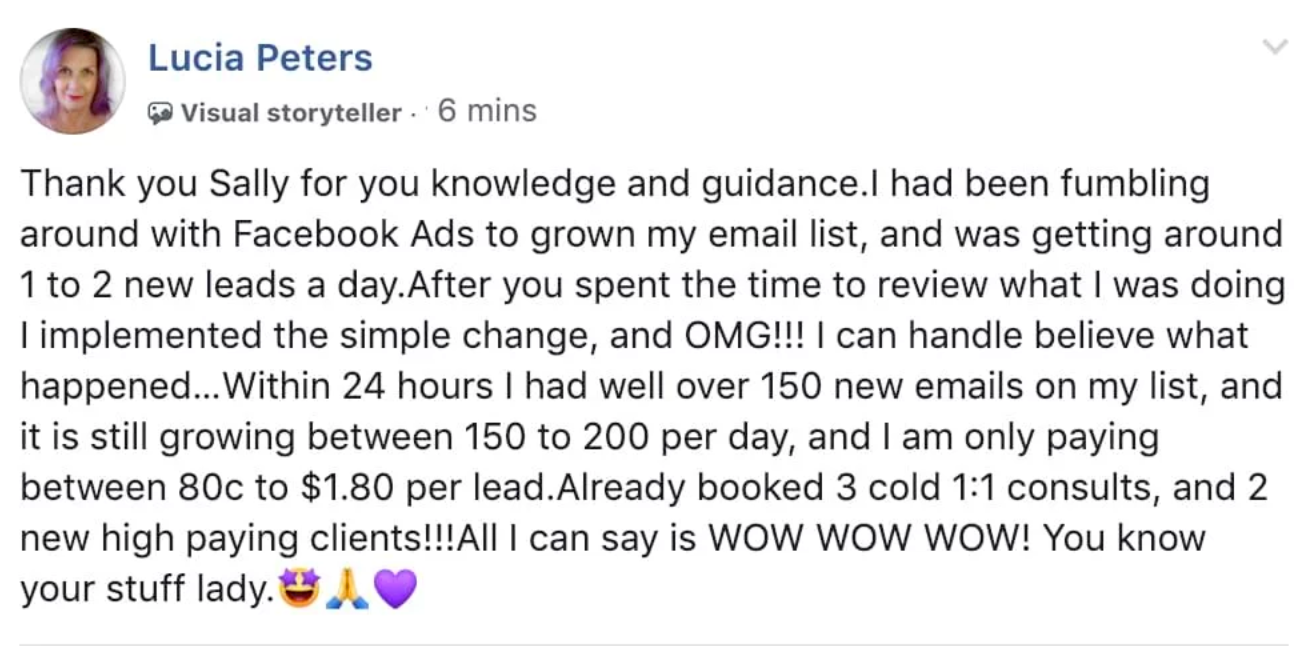Select the Visual storyteller badge label
The width and height of the screenshot is (1314, 646).
tap(291, 113)
